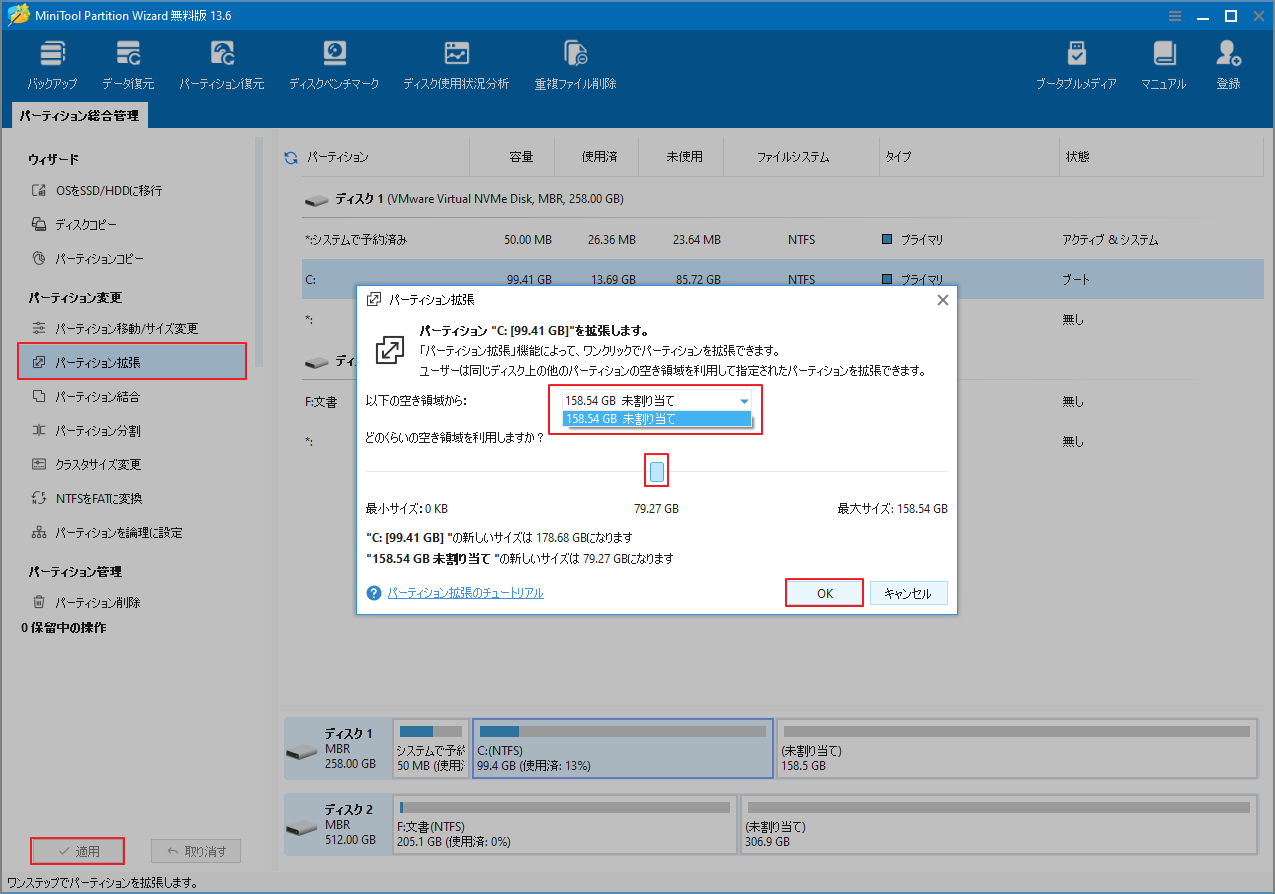The image size is (1275, 894).
Task: Click the help icon beside tutorial link
Action: coord(374,593)
